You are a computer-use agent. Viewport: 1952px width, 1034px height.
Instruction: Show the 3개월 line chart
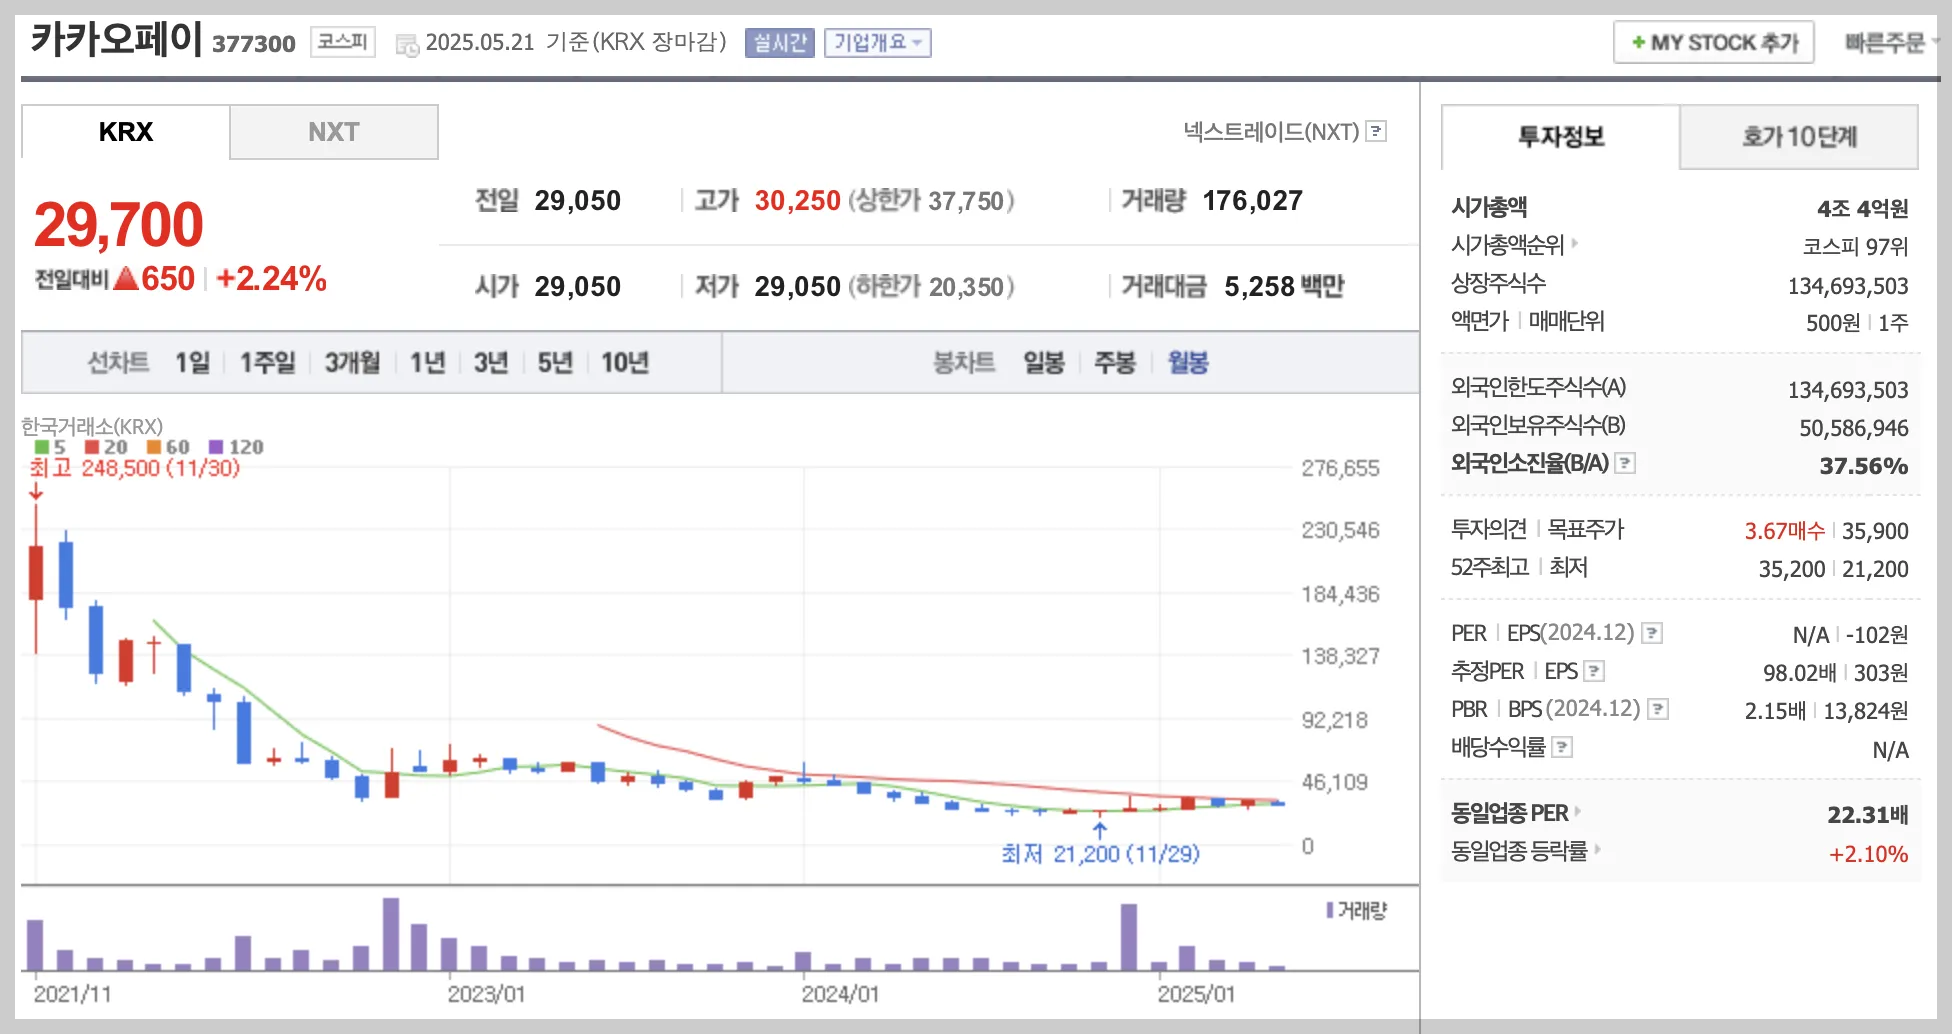pyautogui.click(x=352, y=362)
